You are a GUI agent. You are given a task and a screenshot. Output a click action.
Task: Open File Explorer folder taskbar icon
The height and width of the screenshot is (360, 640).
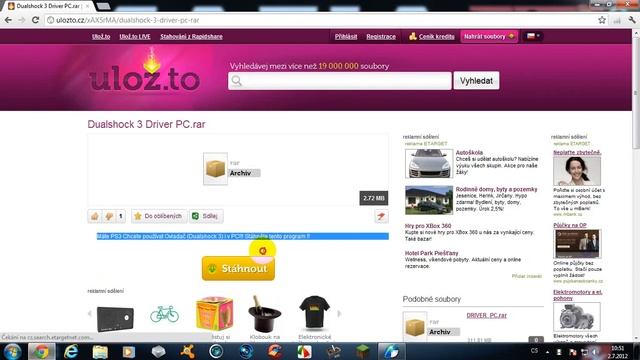tap(100, 351)
